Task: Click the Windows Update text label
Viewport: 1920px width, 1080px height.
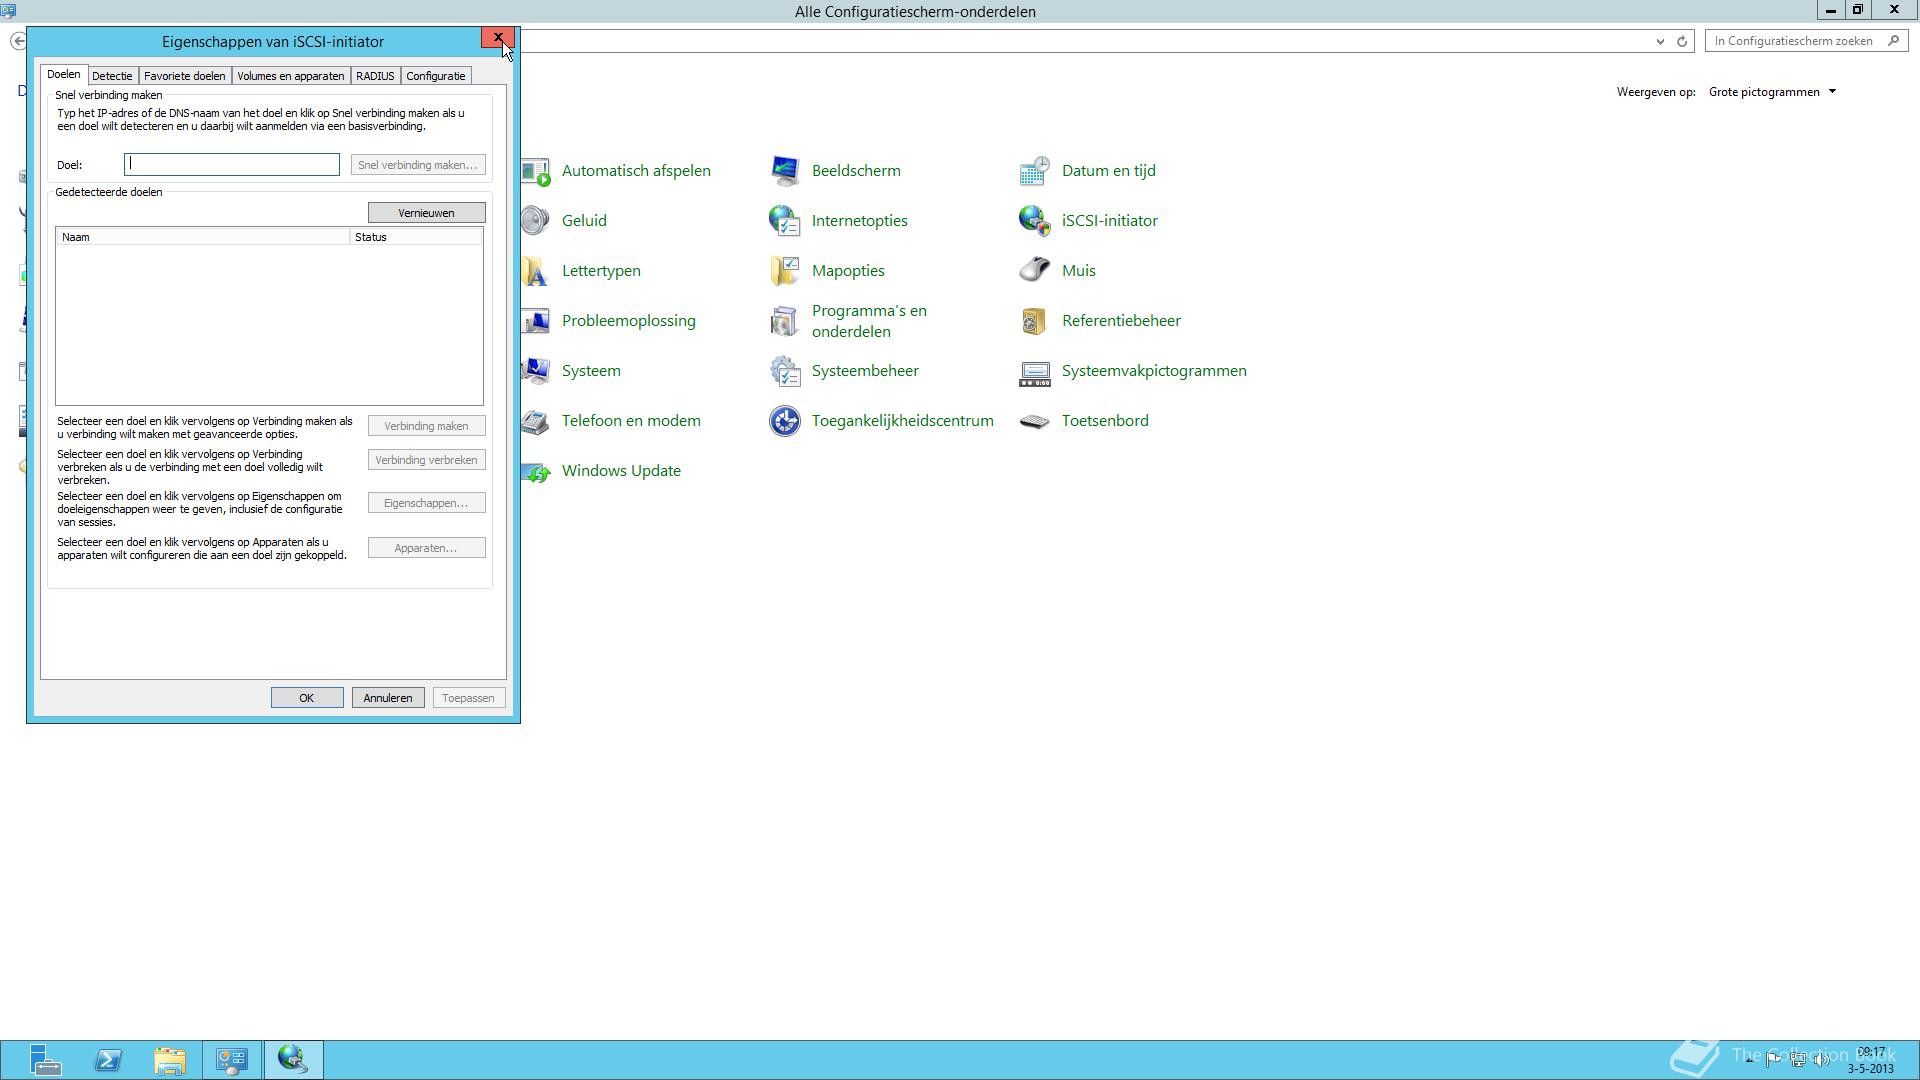Action: pyautogui.click(x=621, y=471)
